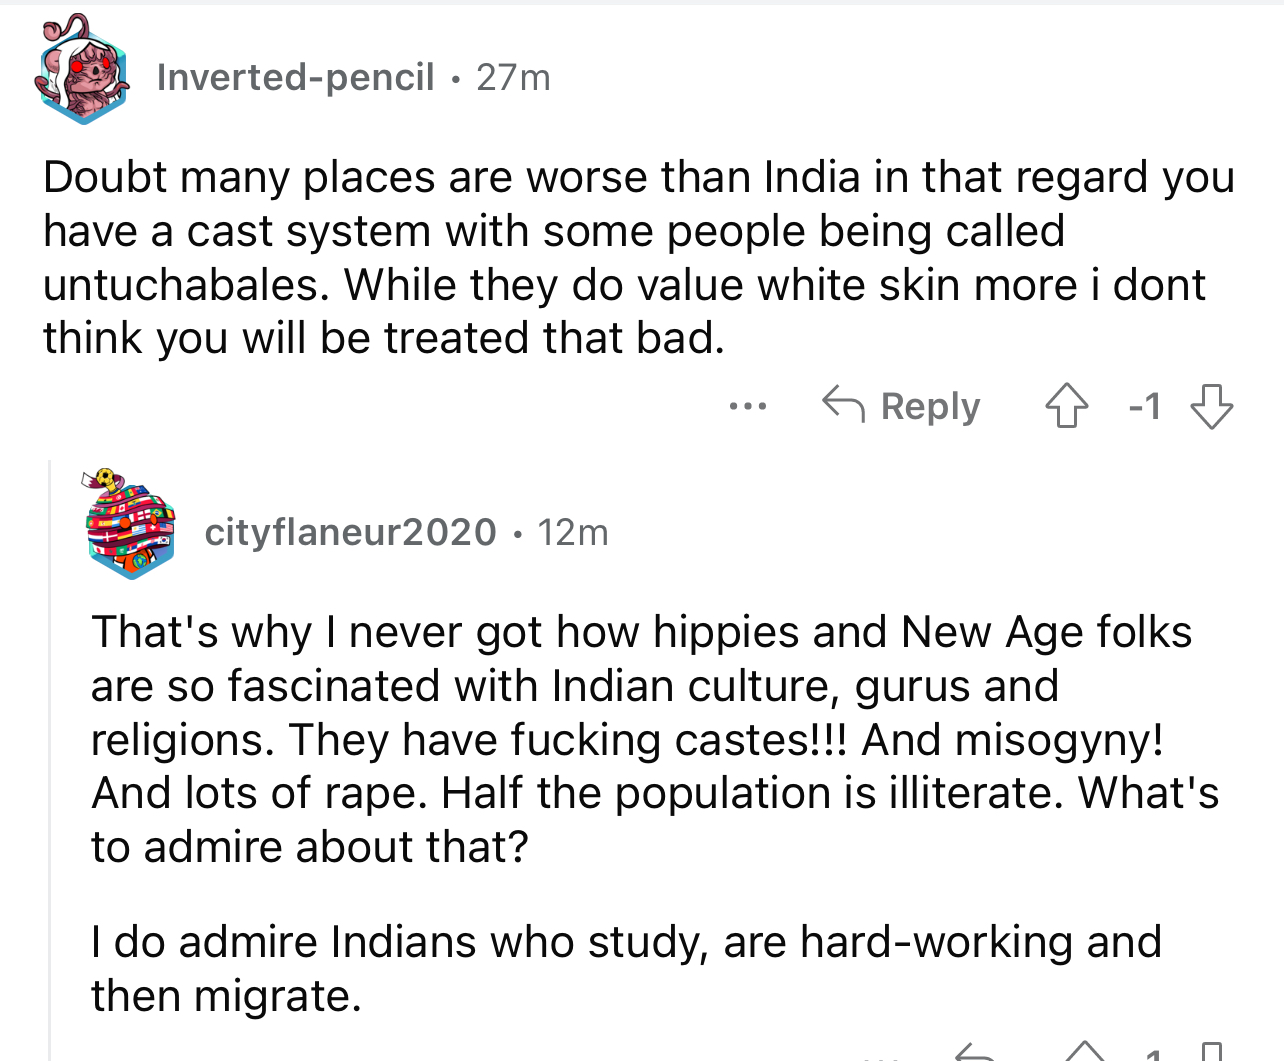Screen dimensions: 1284x1061
Task: Click the reply arrow under cityflaneur2020's comment
Action: point(974,1052)
